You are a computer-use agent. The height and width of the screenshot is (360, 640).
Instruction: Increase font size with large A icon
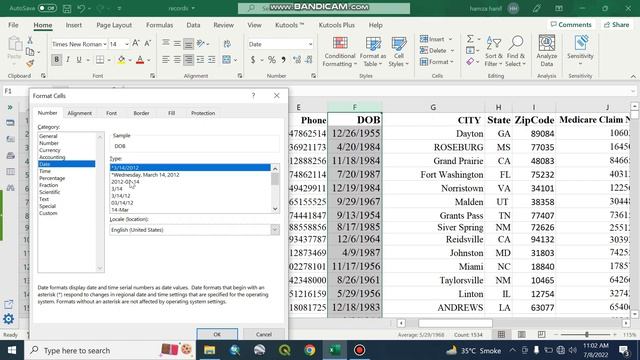136,44
